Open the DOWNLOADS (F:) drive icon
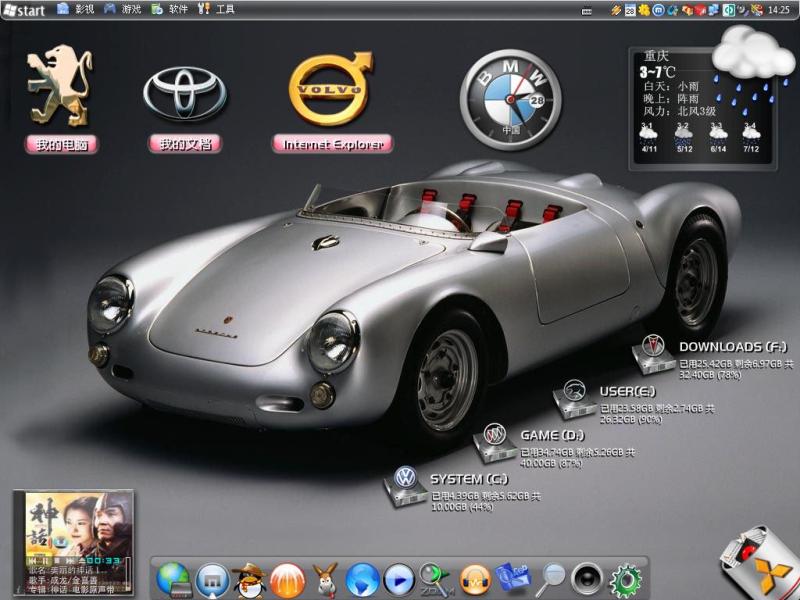Image resolution: width=800 pixels, height=600 pixels. (654, 351)
